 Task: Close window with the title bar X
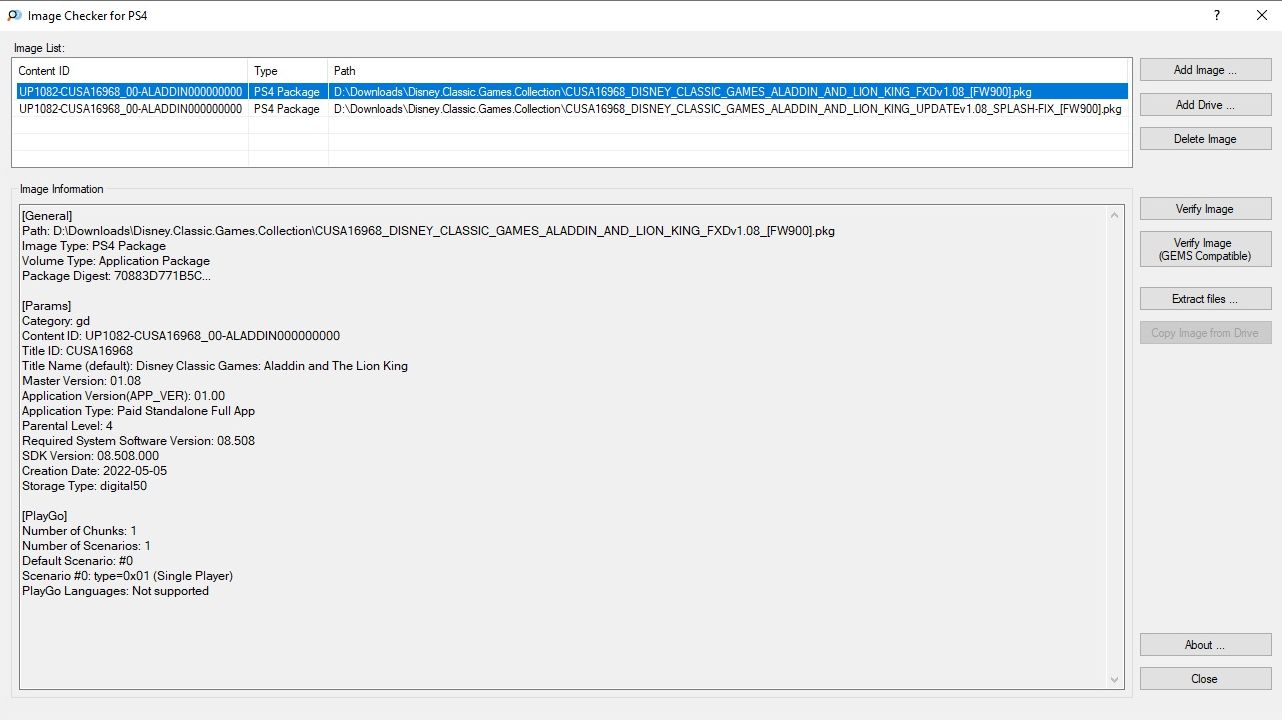click(1261, 15)
